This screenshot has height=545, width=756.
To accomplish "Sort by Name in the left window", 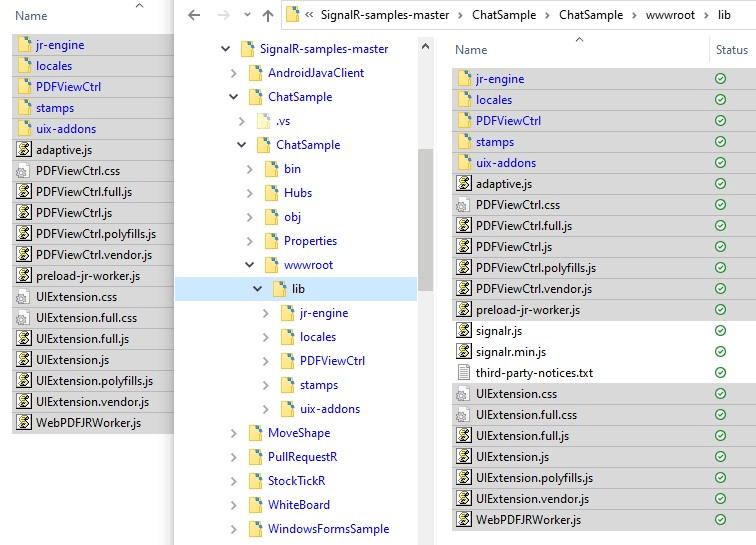I will pyautogui.click(x=31, y=16).
